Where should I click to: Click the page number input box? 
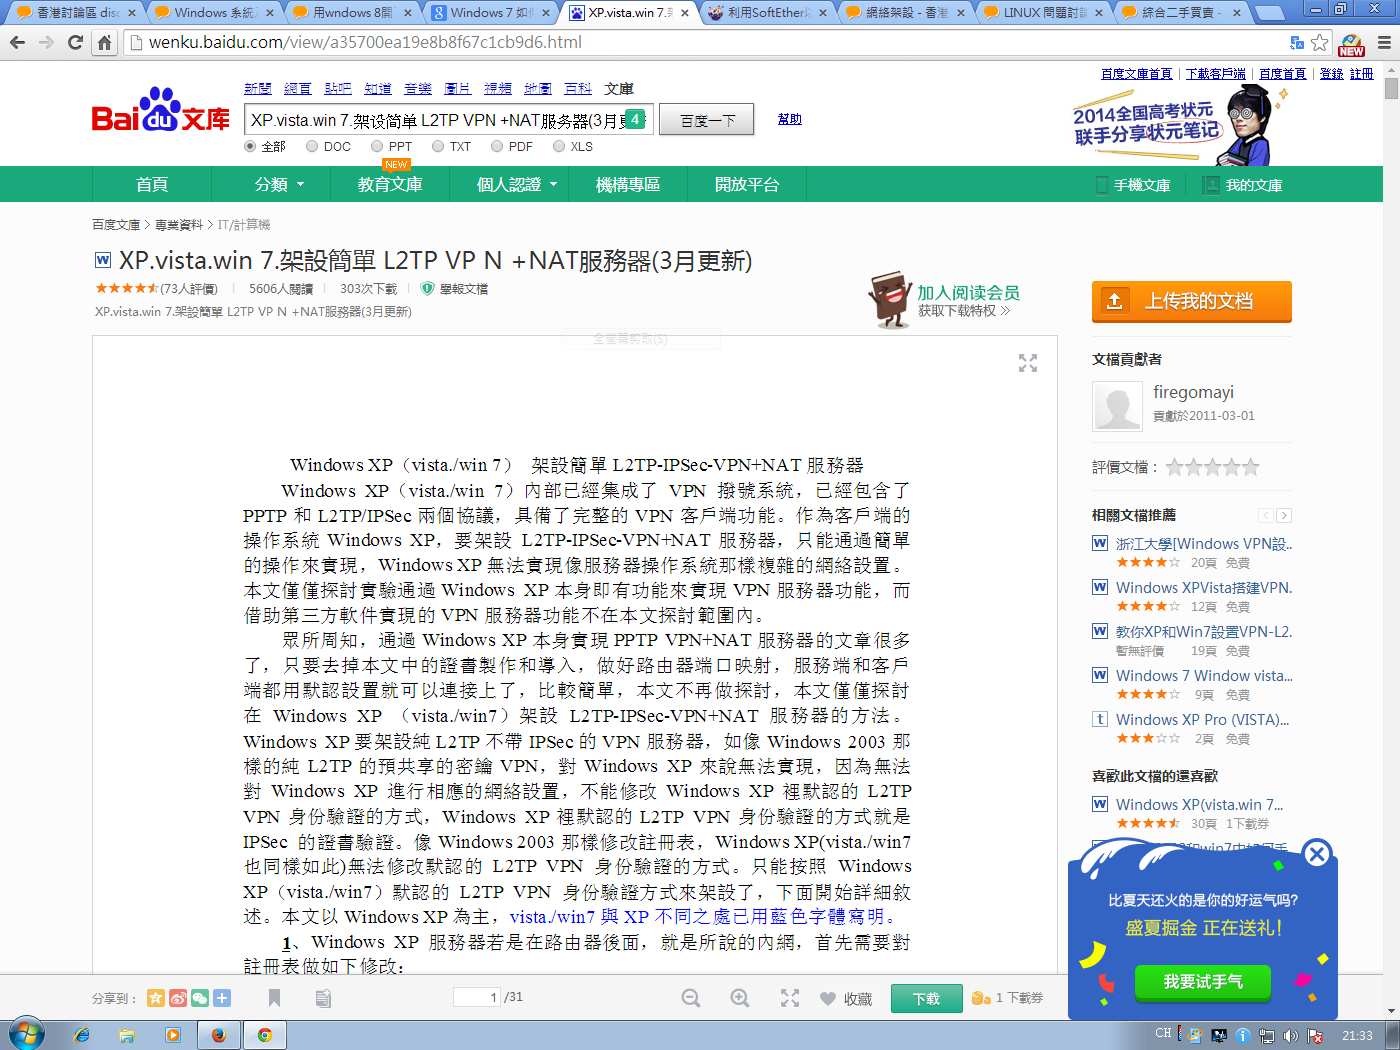pos(477,997)
